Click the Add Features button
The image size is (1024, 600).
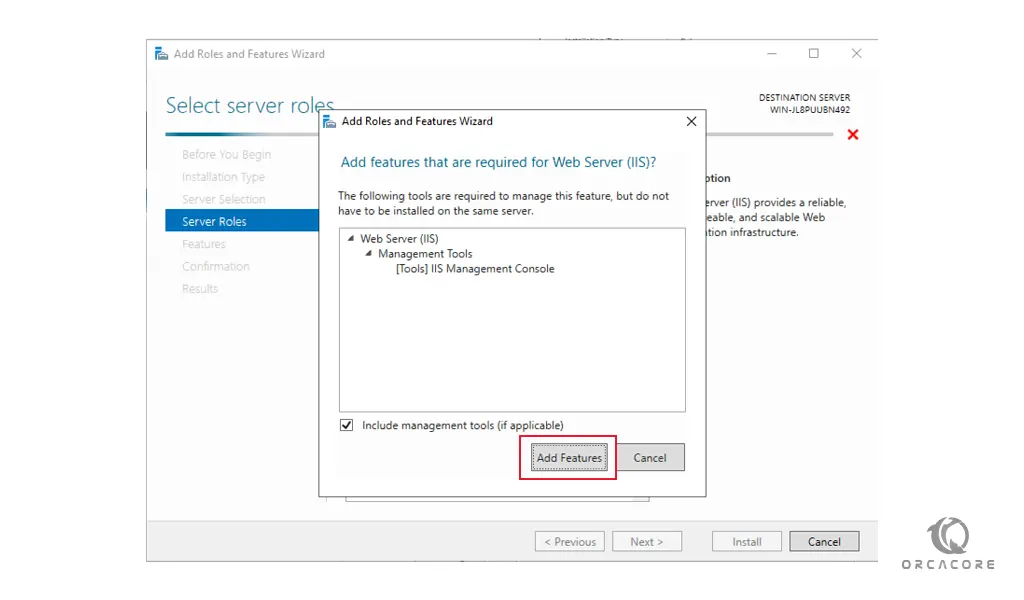tap(569, 458)
